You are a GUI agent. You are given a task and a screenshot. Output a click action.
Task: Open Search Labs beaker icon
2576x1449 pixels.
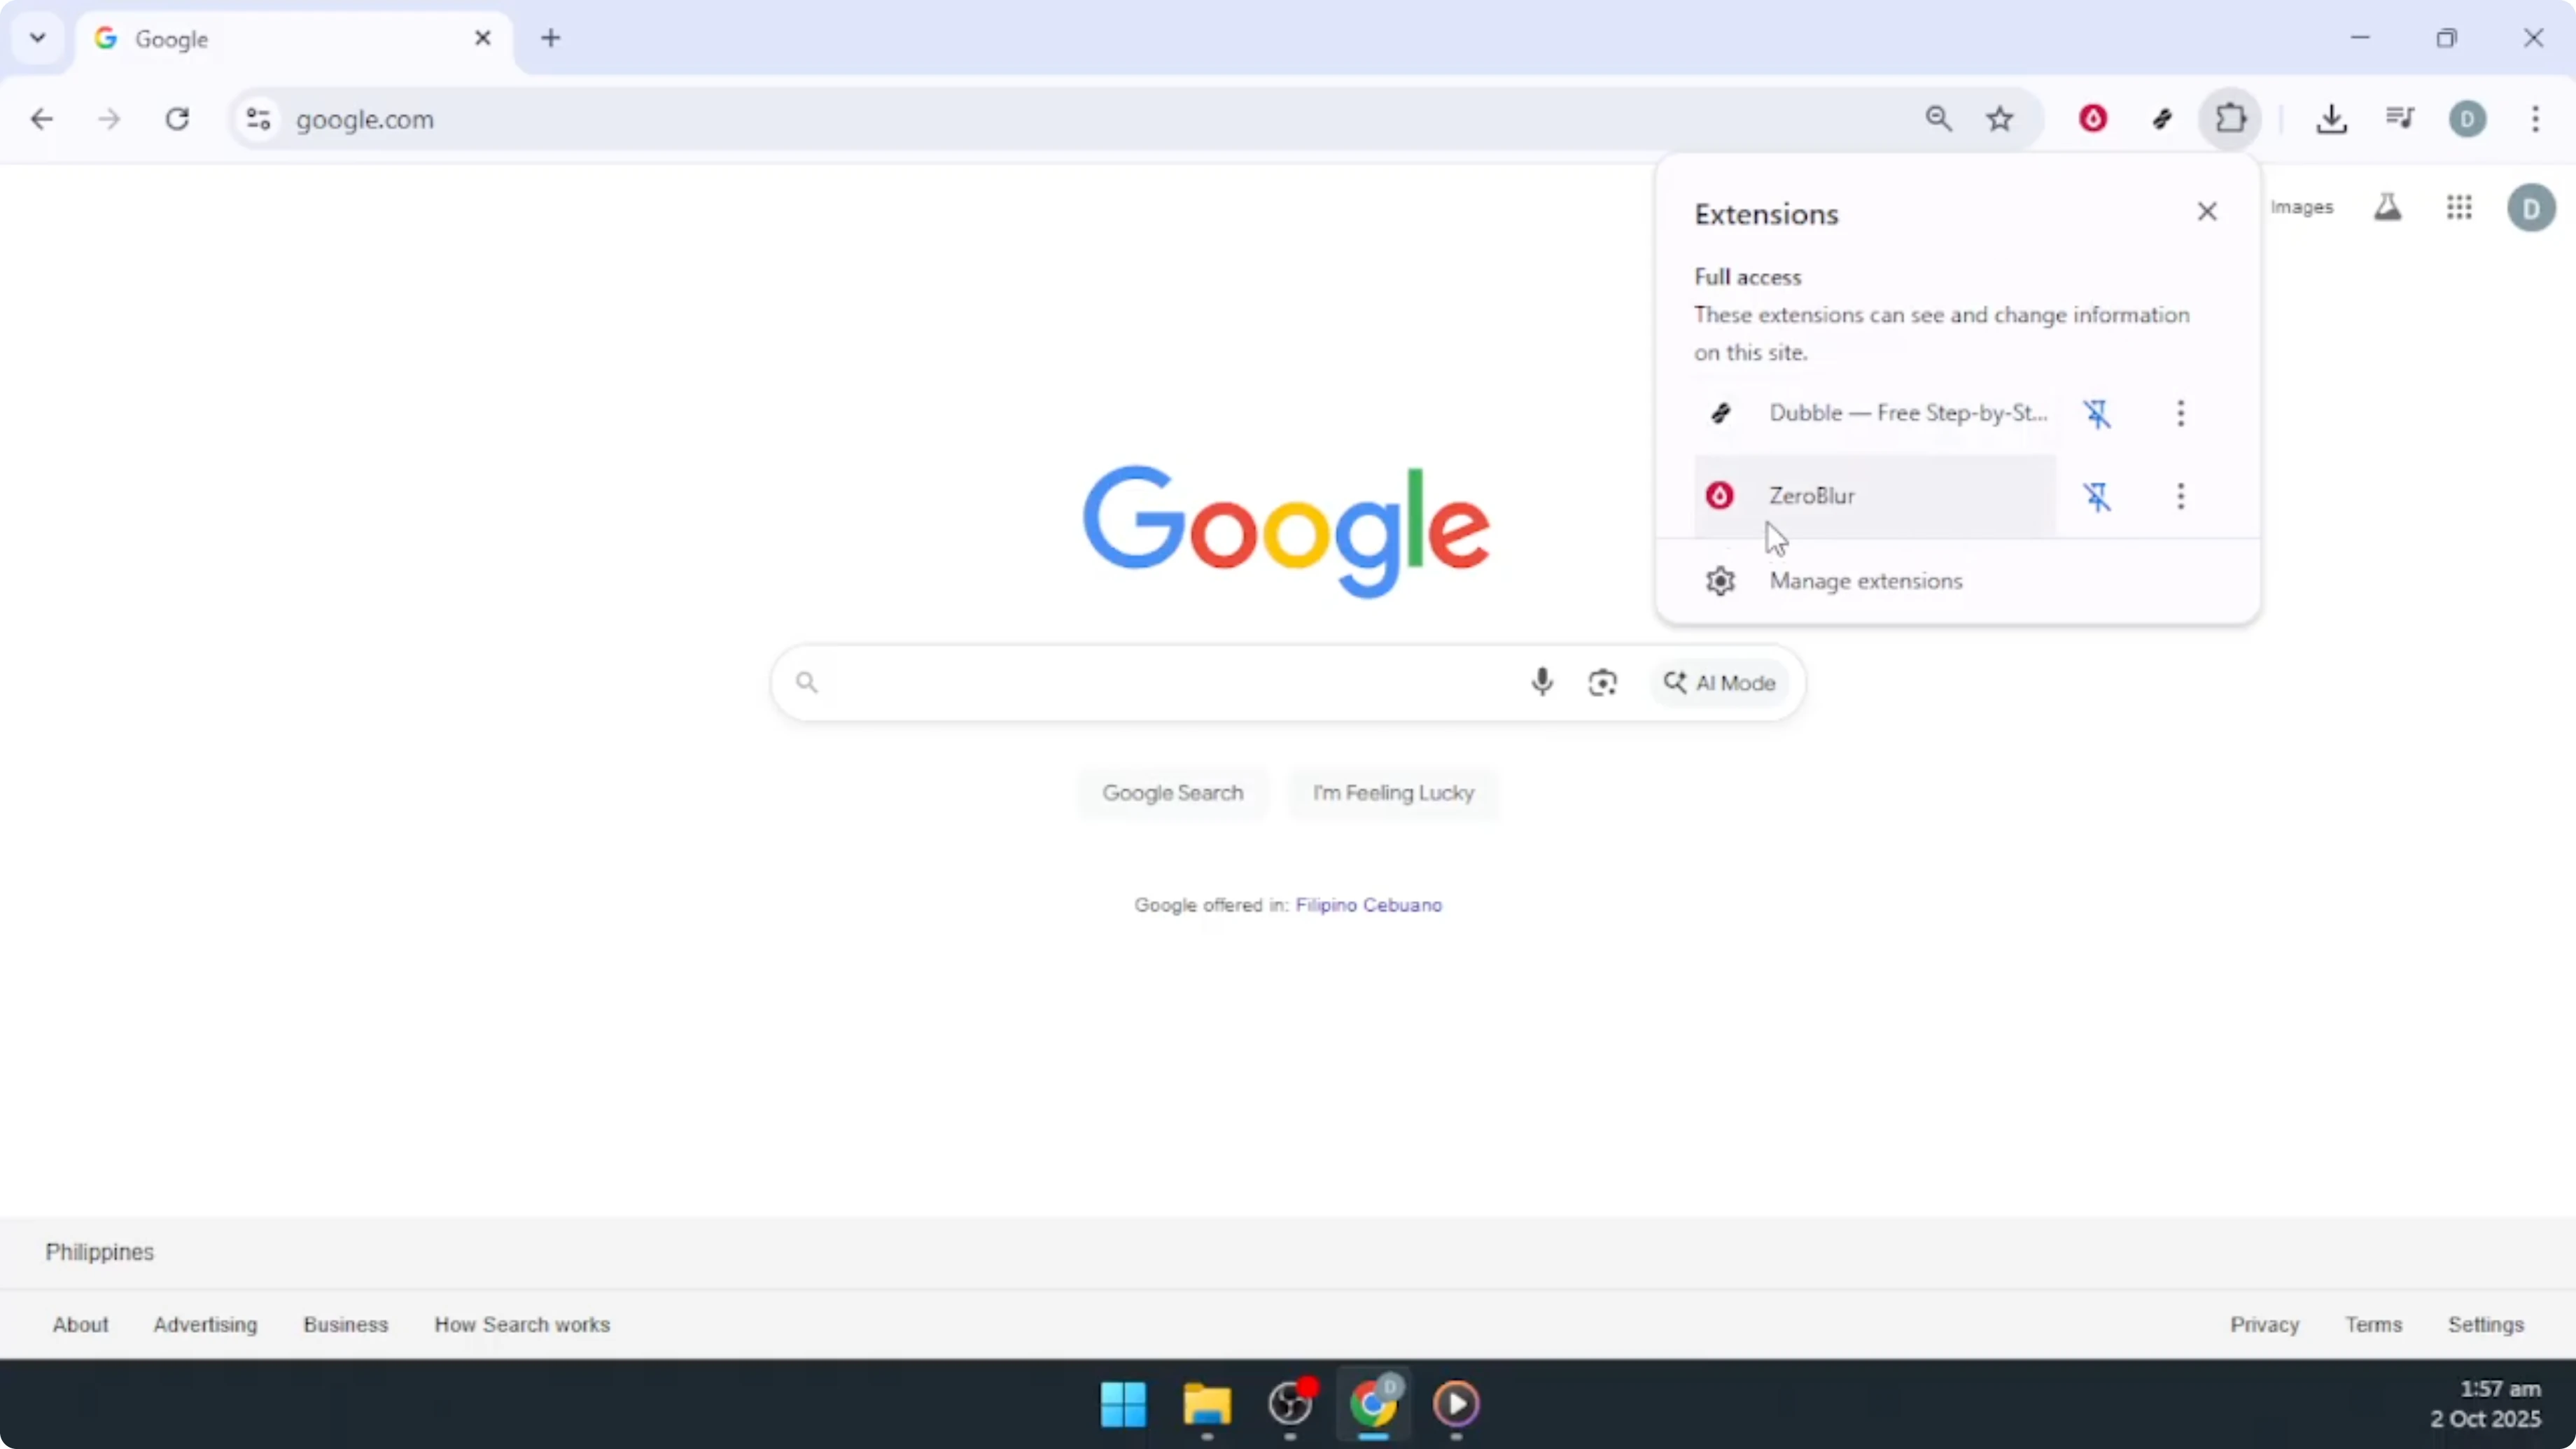(2388, 208)
